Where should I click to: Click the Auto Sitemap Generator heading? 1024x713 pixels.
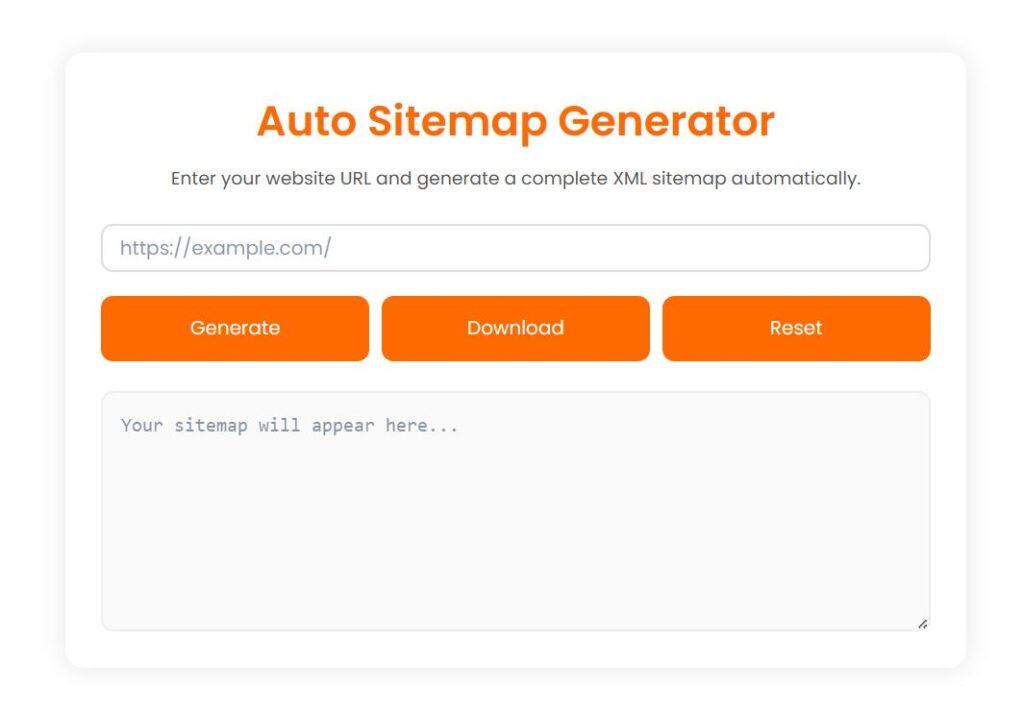tap(515, 121)
